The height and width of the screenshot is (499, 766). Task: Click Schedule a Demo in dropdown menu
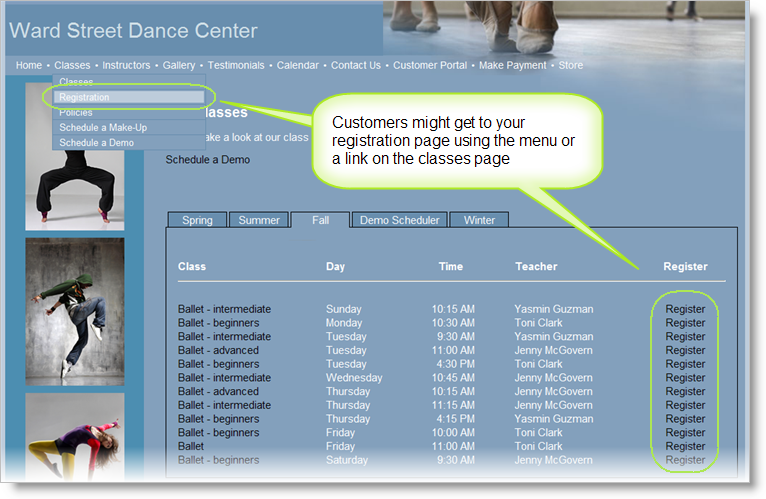click(96, 142)
